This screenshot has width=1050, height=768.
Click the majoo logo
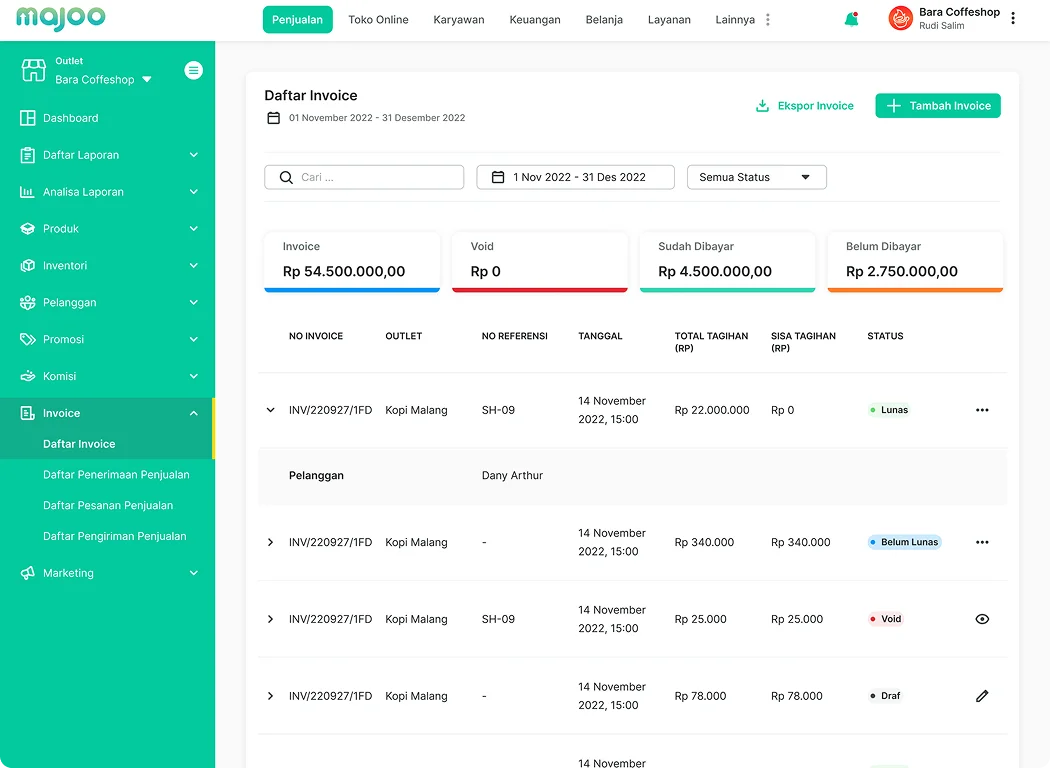coord(60,18)
